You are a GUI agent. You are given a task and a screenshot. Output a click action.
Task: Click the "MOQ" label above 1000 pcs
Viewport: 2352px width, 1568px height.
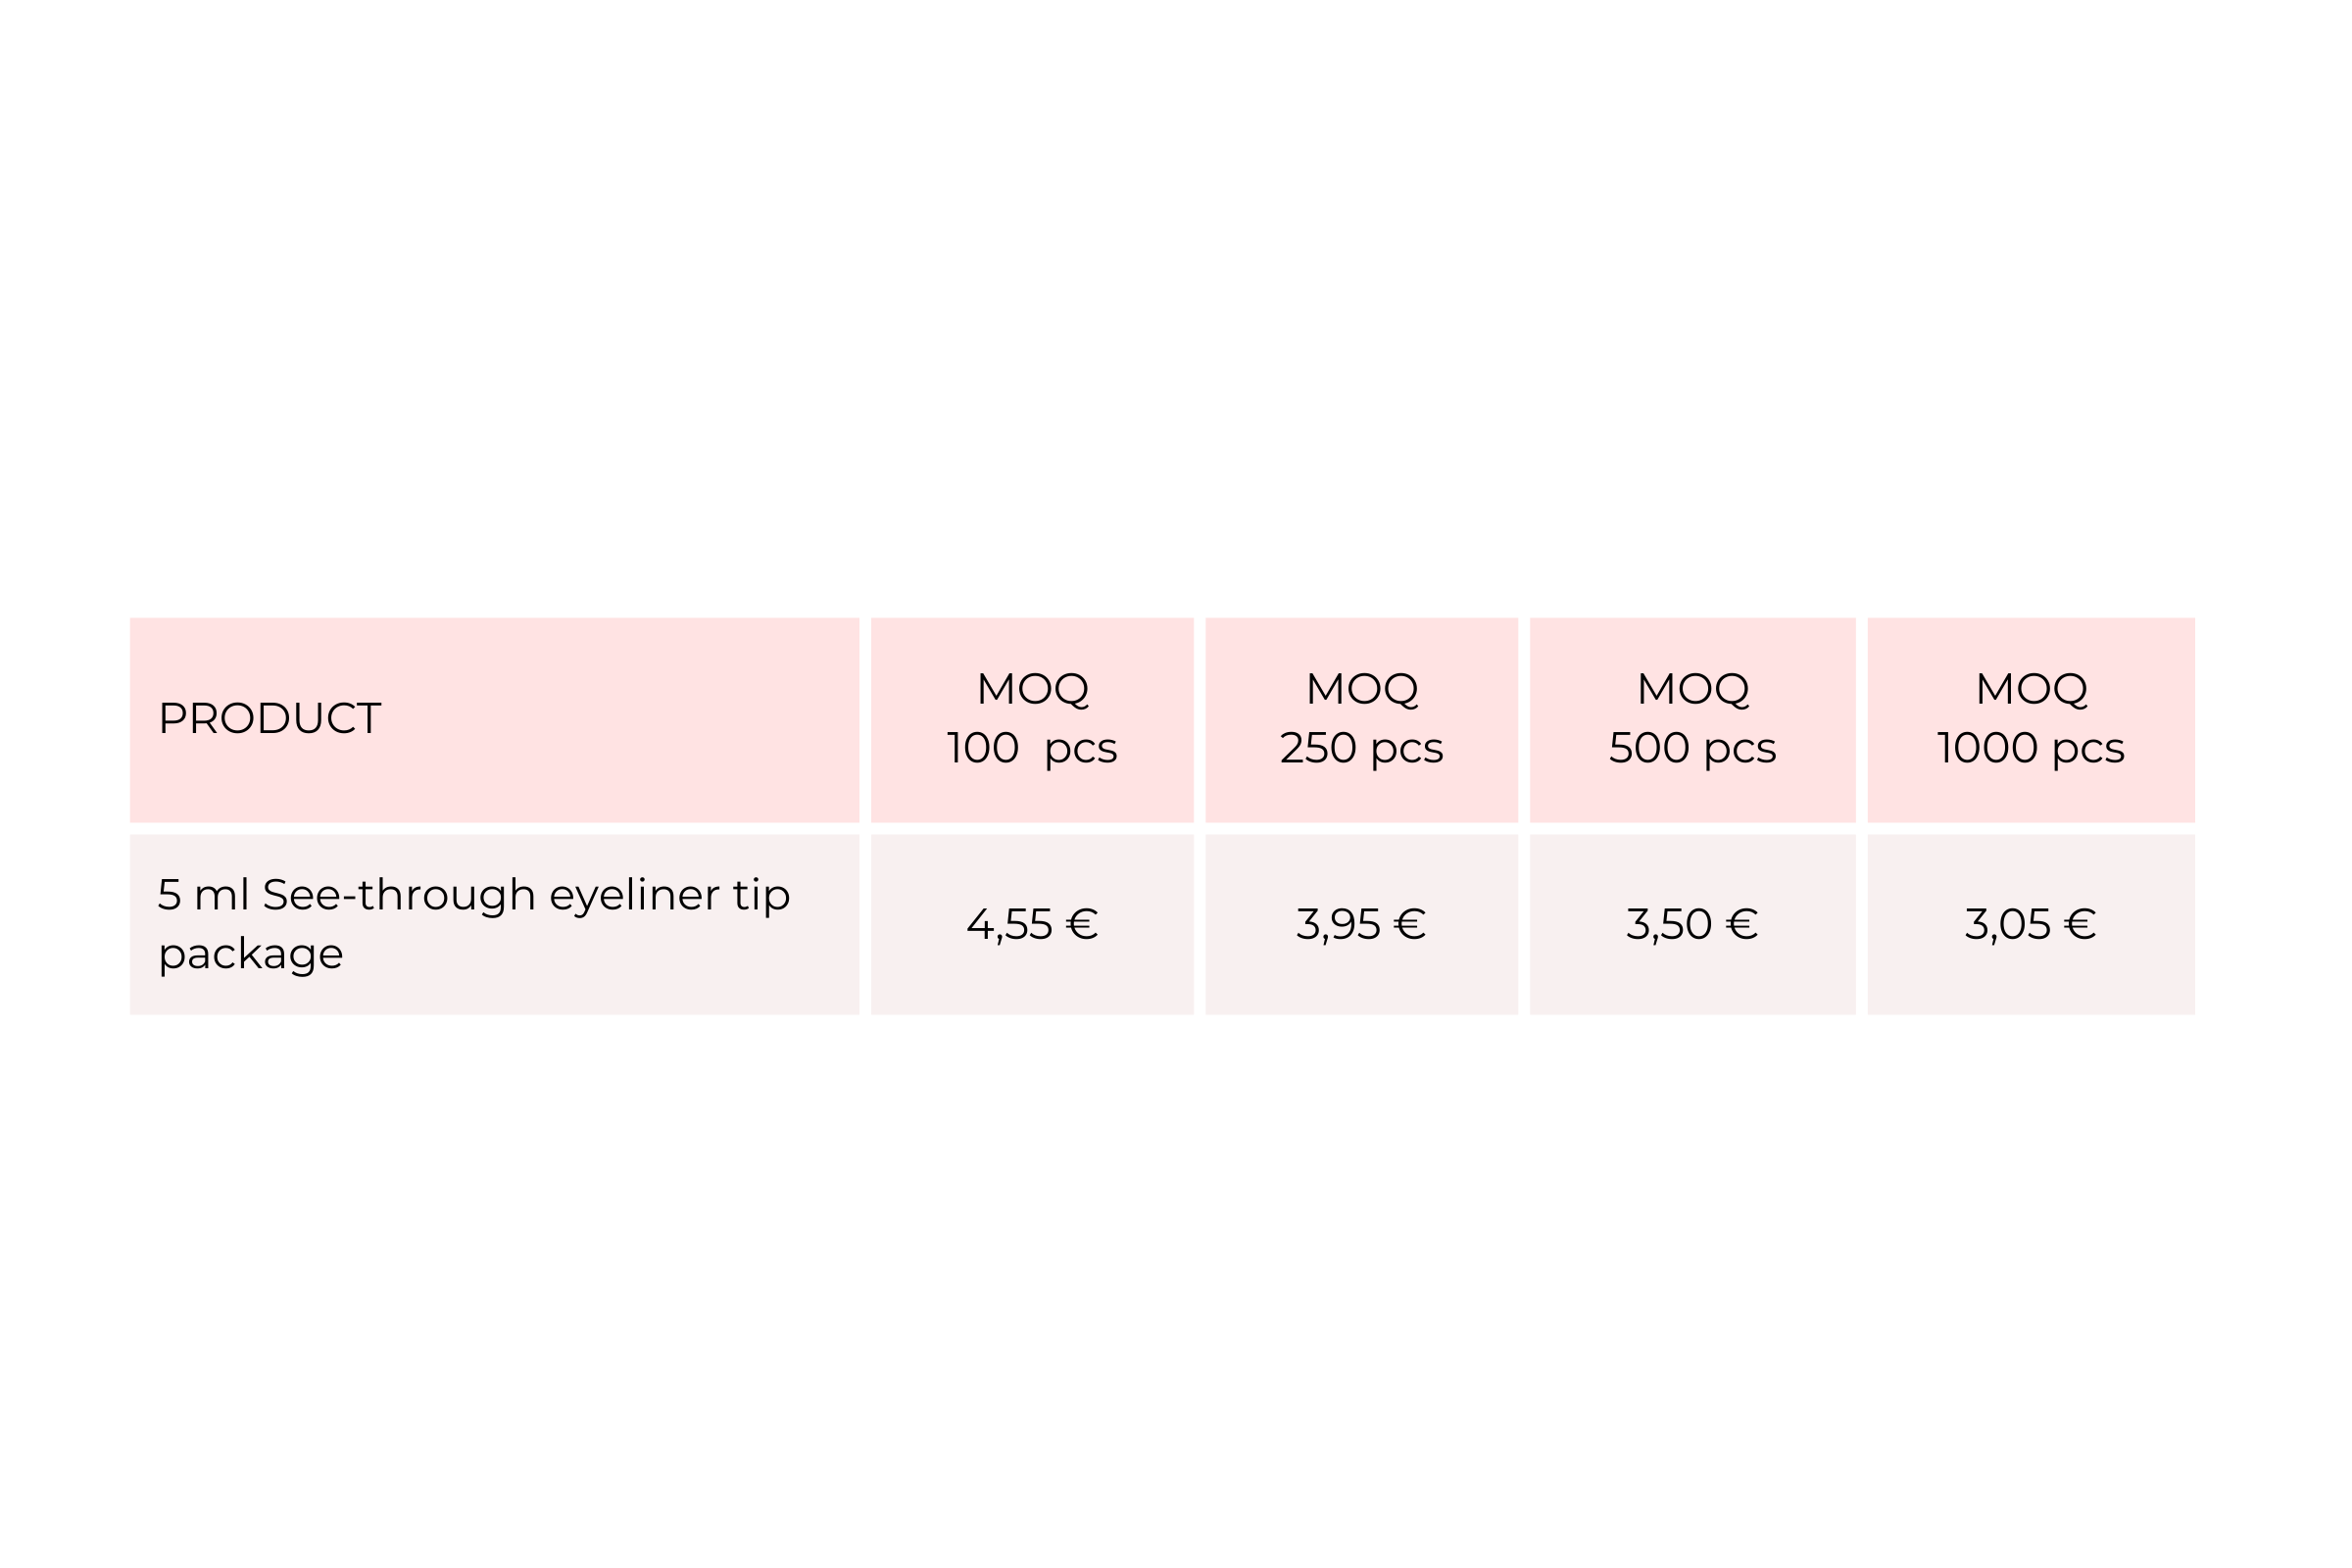(2031, 689)
